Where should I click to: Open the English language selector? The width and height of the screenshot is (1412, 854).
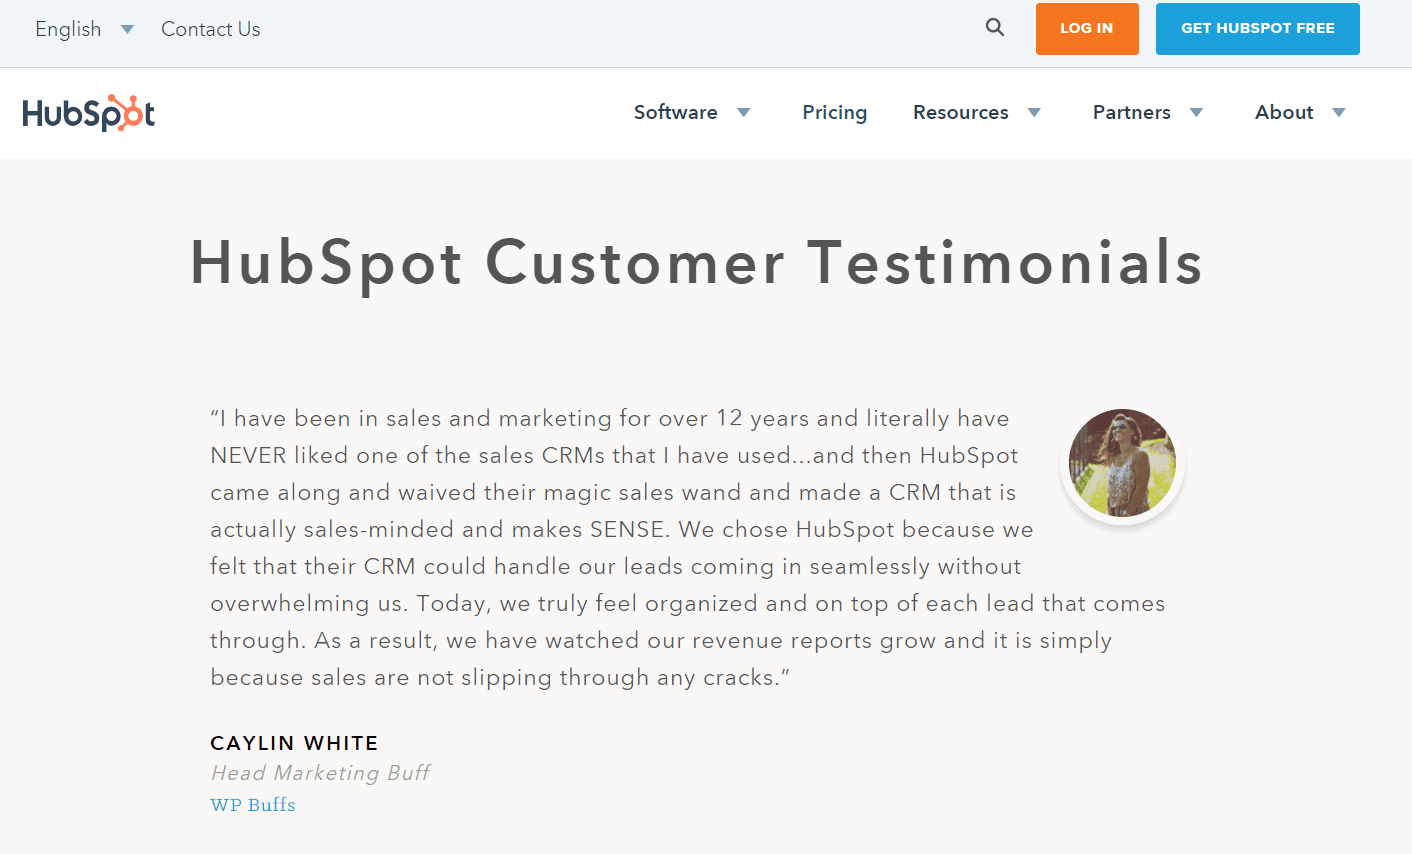pyautogui.click(x=68, y=29)
